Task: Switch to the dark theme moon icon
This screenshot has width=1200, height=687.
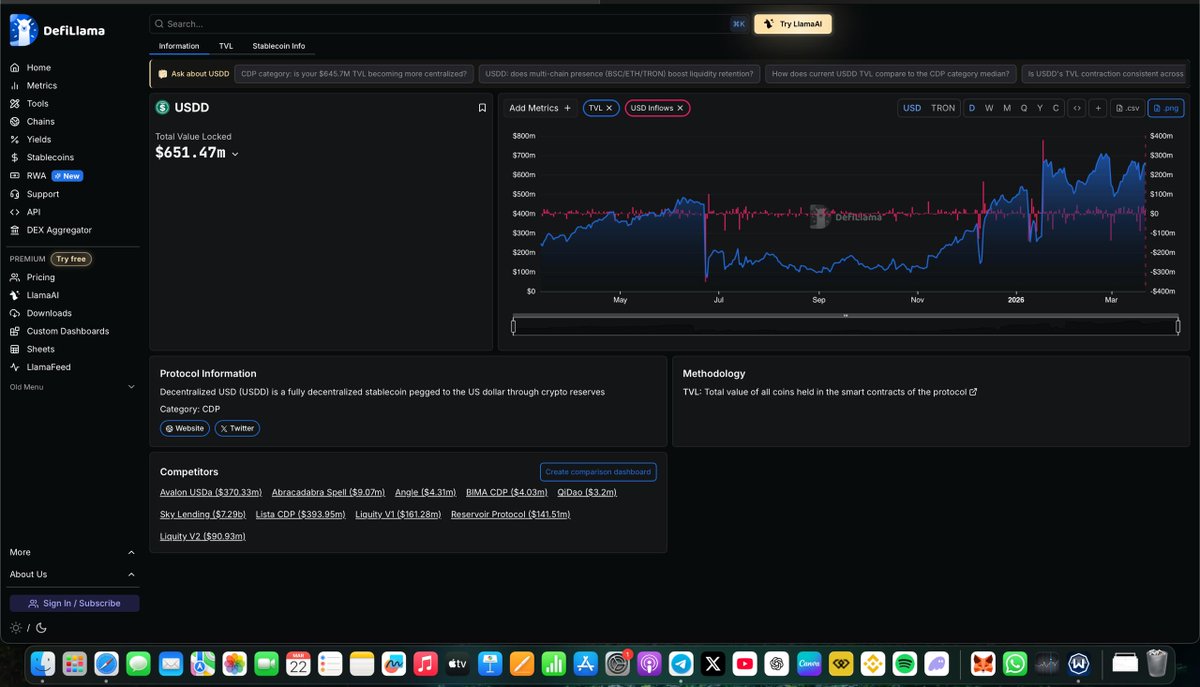Action: [x=40, y=628]
